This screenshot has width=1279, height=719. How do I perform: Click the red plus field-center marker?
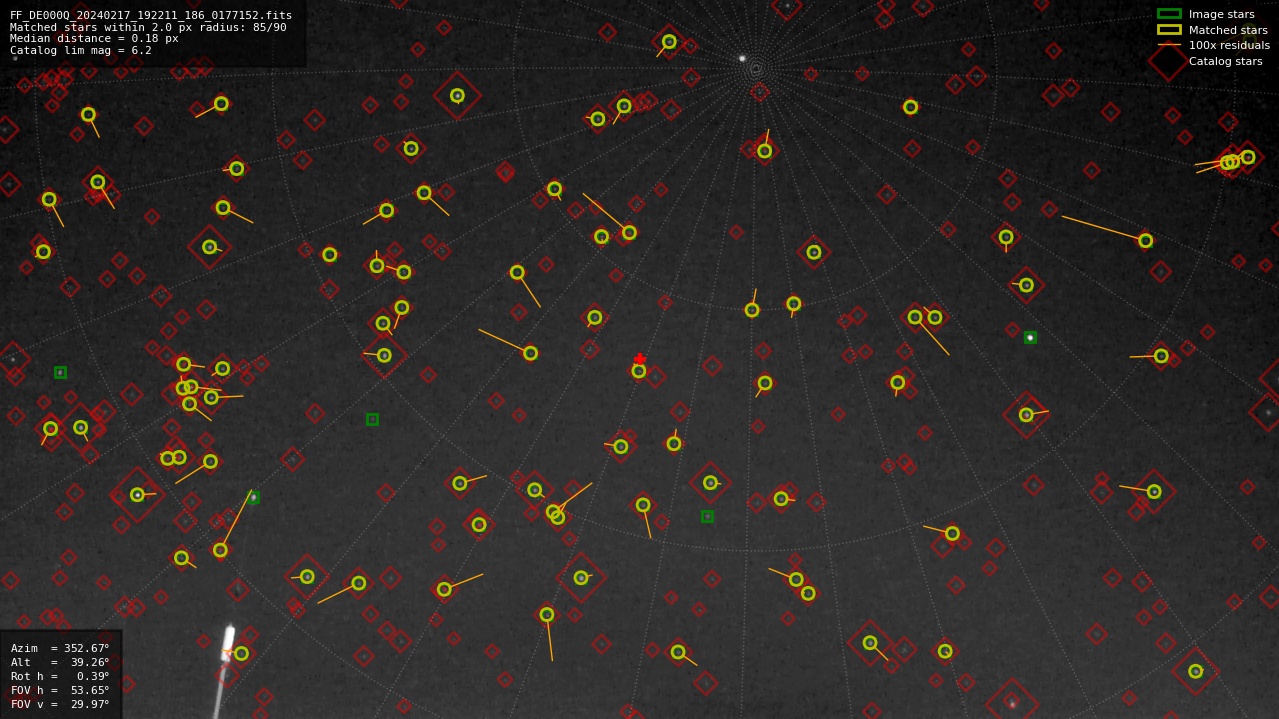tap(640, 359)
